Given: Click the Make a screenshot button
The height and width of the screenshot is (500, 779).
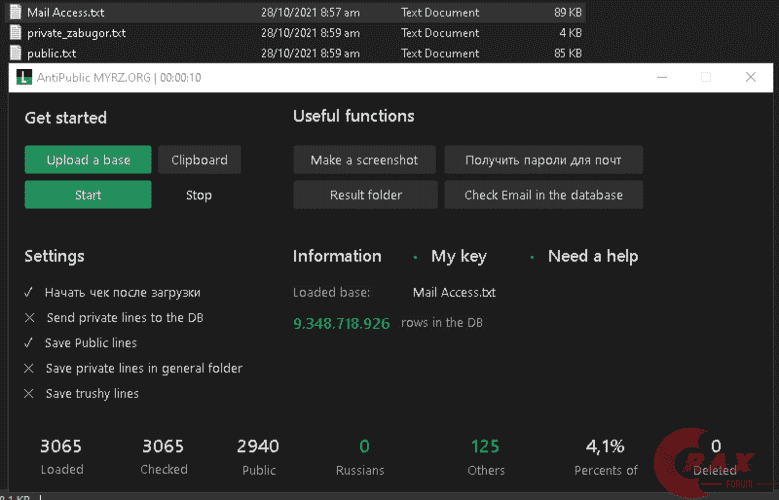Looking at the screenshot, I should (364, 160).
